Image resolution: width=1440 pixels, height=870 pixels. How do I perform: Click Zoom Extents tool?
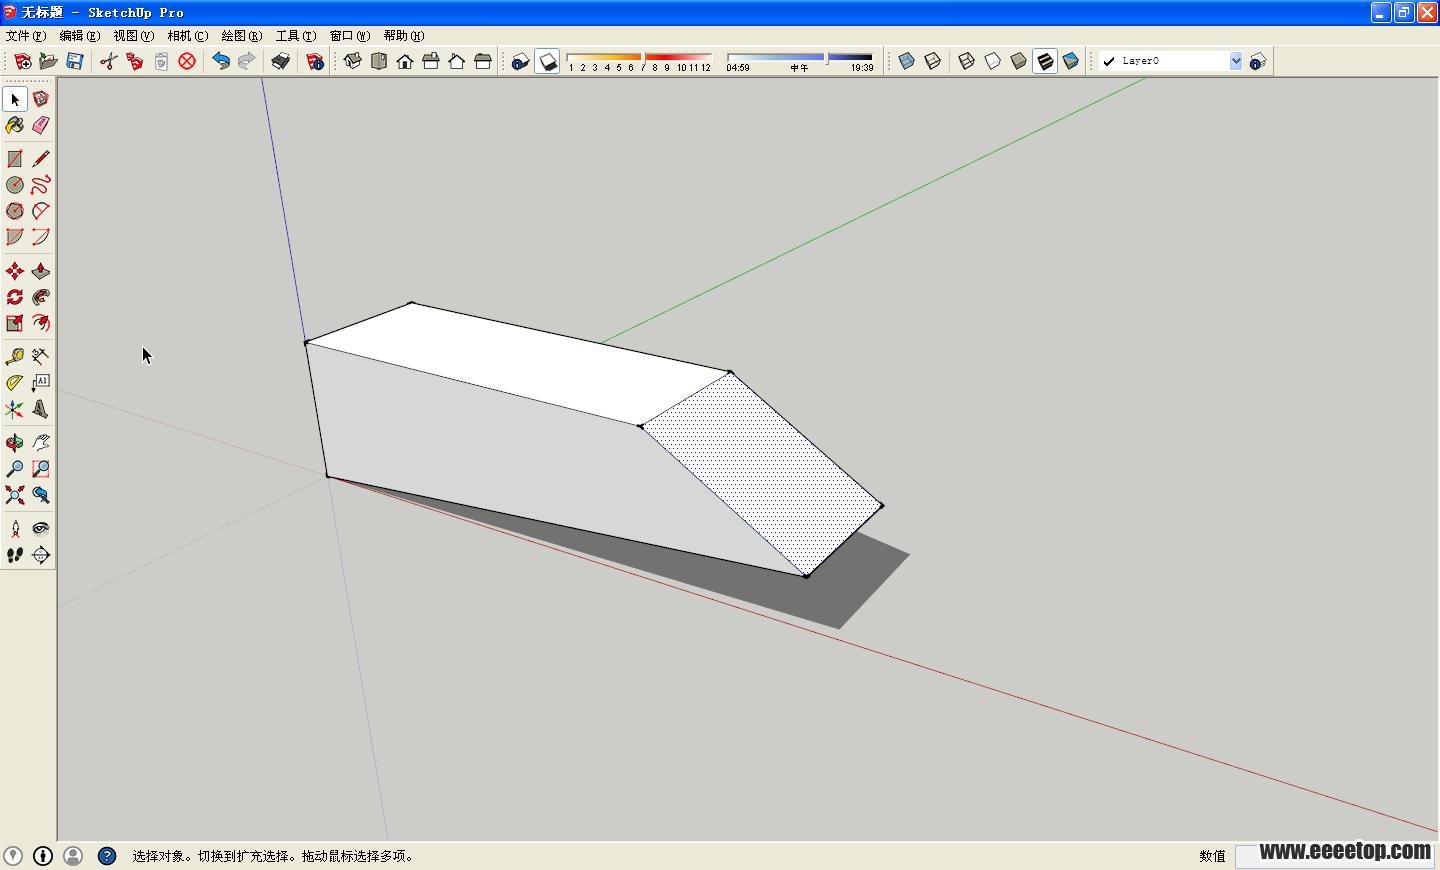(x=15, y=495)
